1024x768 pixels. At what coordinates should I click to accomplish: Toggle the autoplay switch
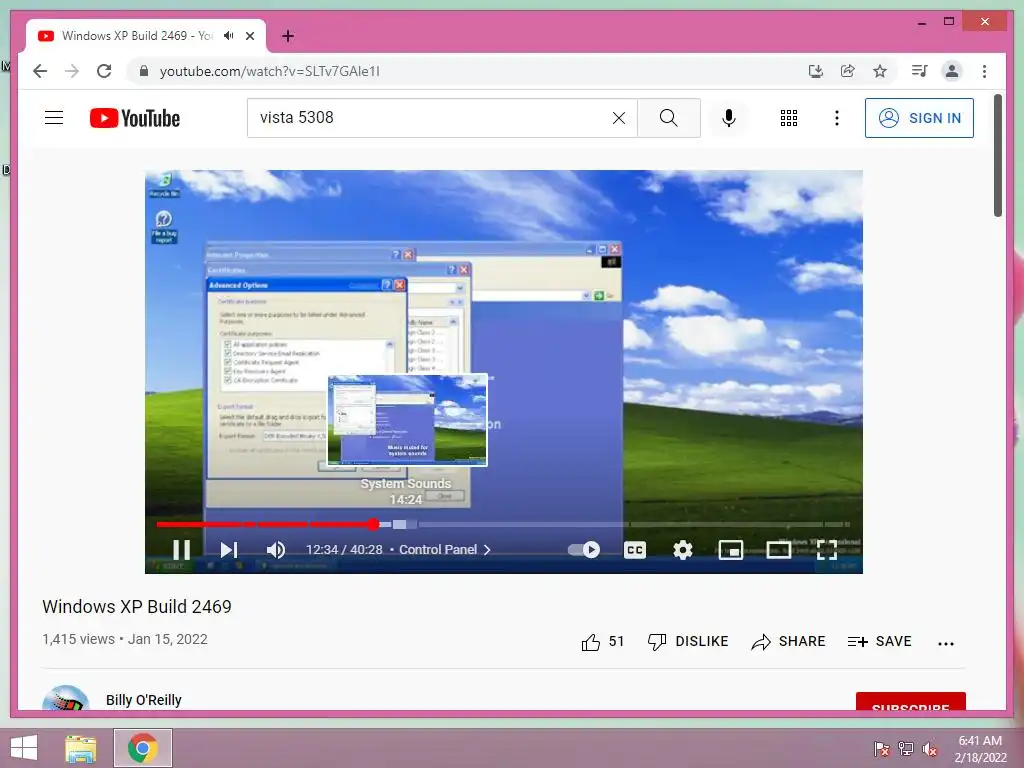click(584, 550)
